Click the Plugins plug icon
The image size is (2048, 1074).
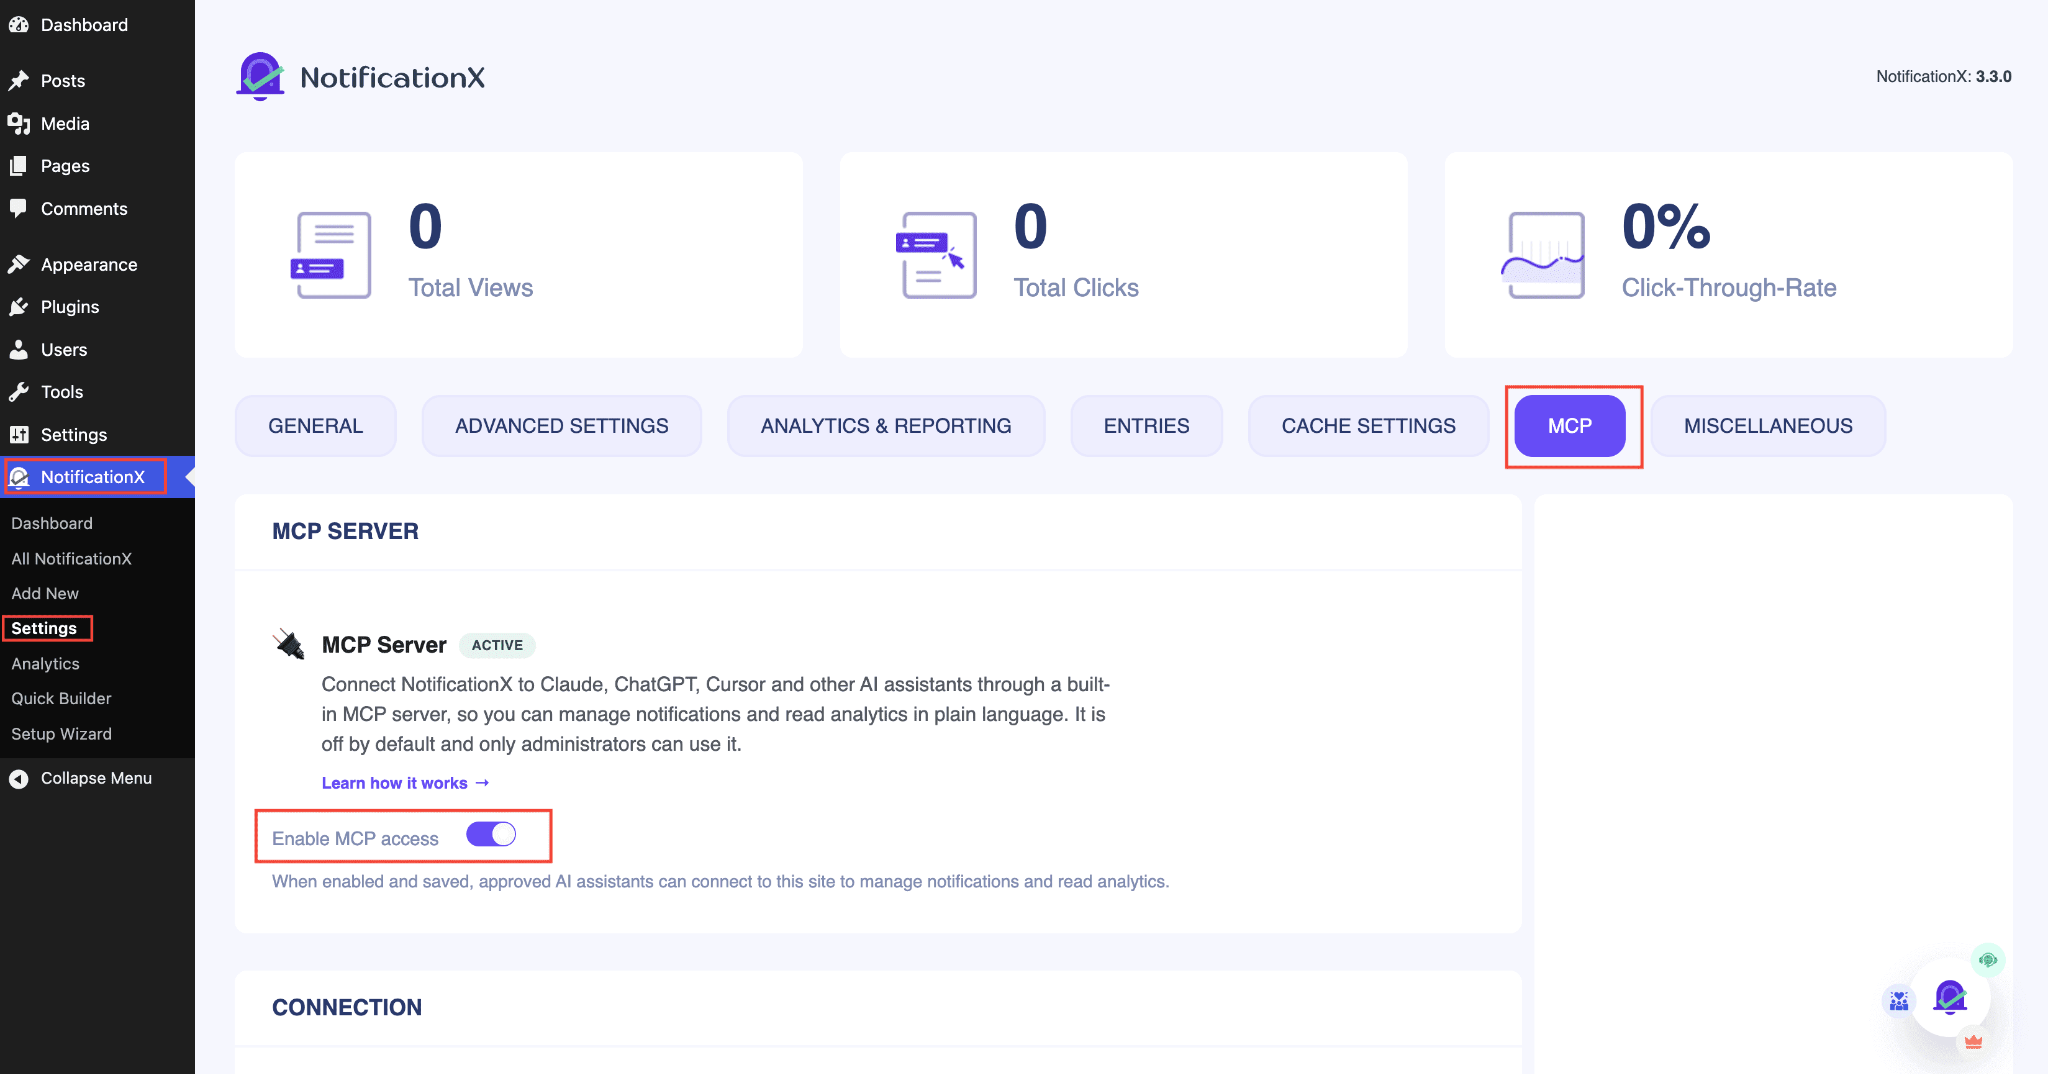coord(19,307)
